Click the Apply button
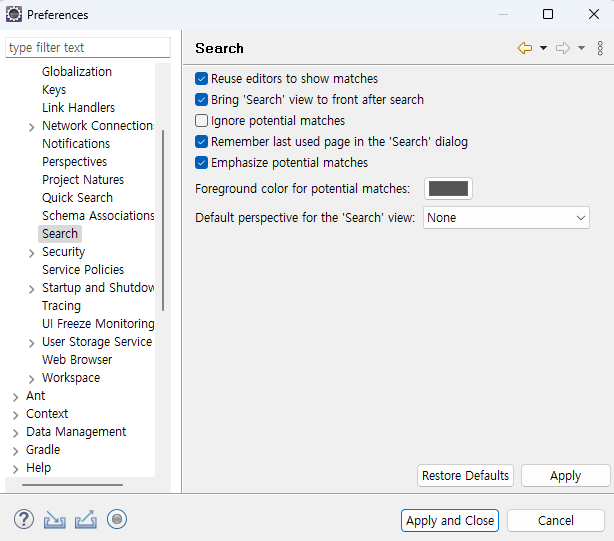The image size is (614, 541). (565, 476)
